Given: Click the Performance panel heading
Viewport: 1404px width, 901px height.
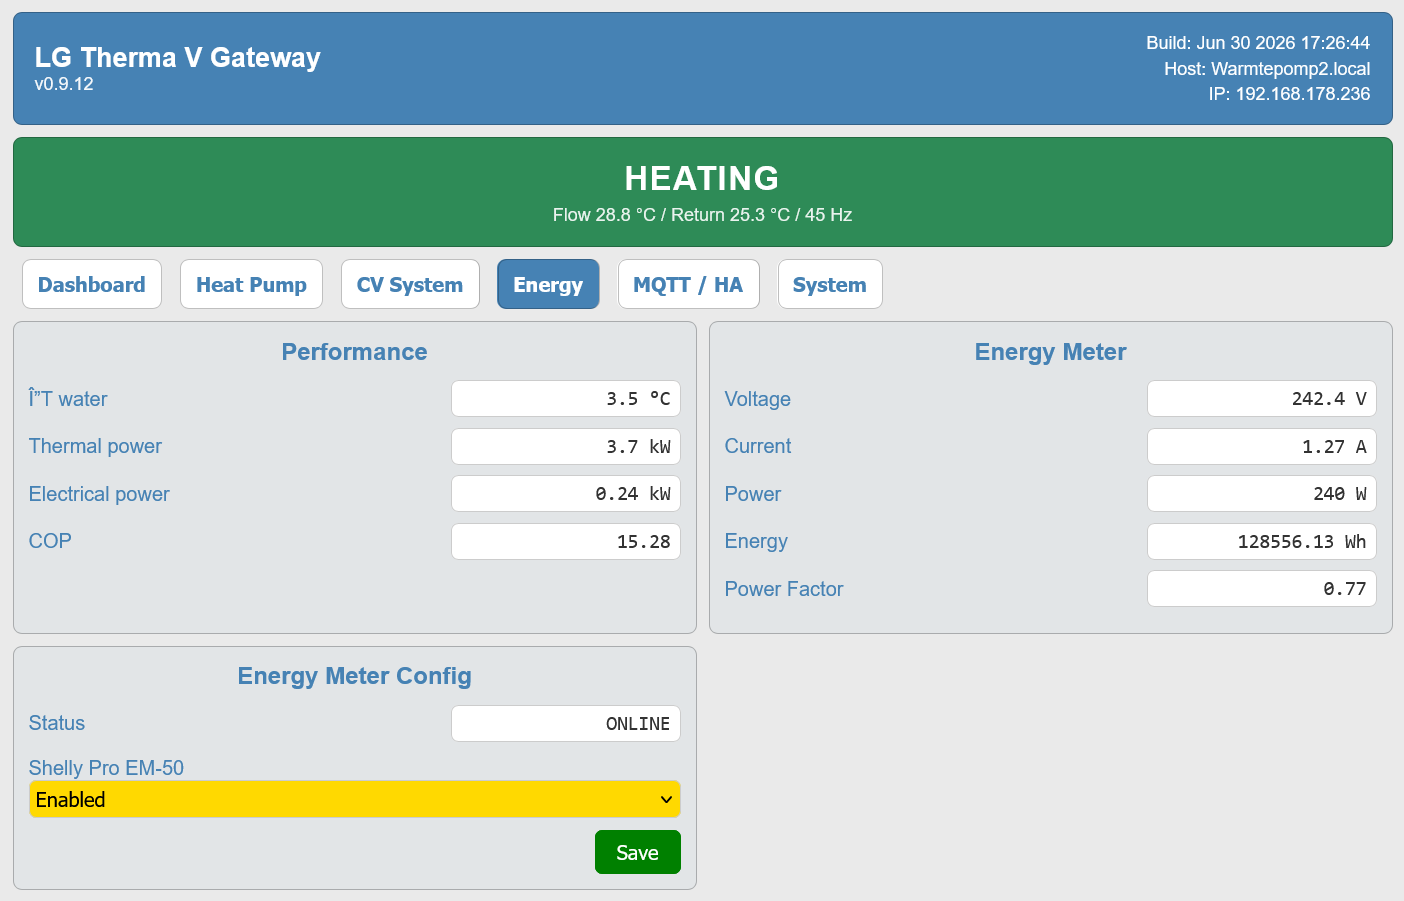Looking at the screenshot, I should tap(355, 352).
